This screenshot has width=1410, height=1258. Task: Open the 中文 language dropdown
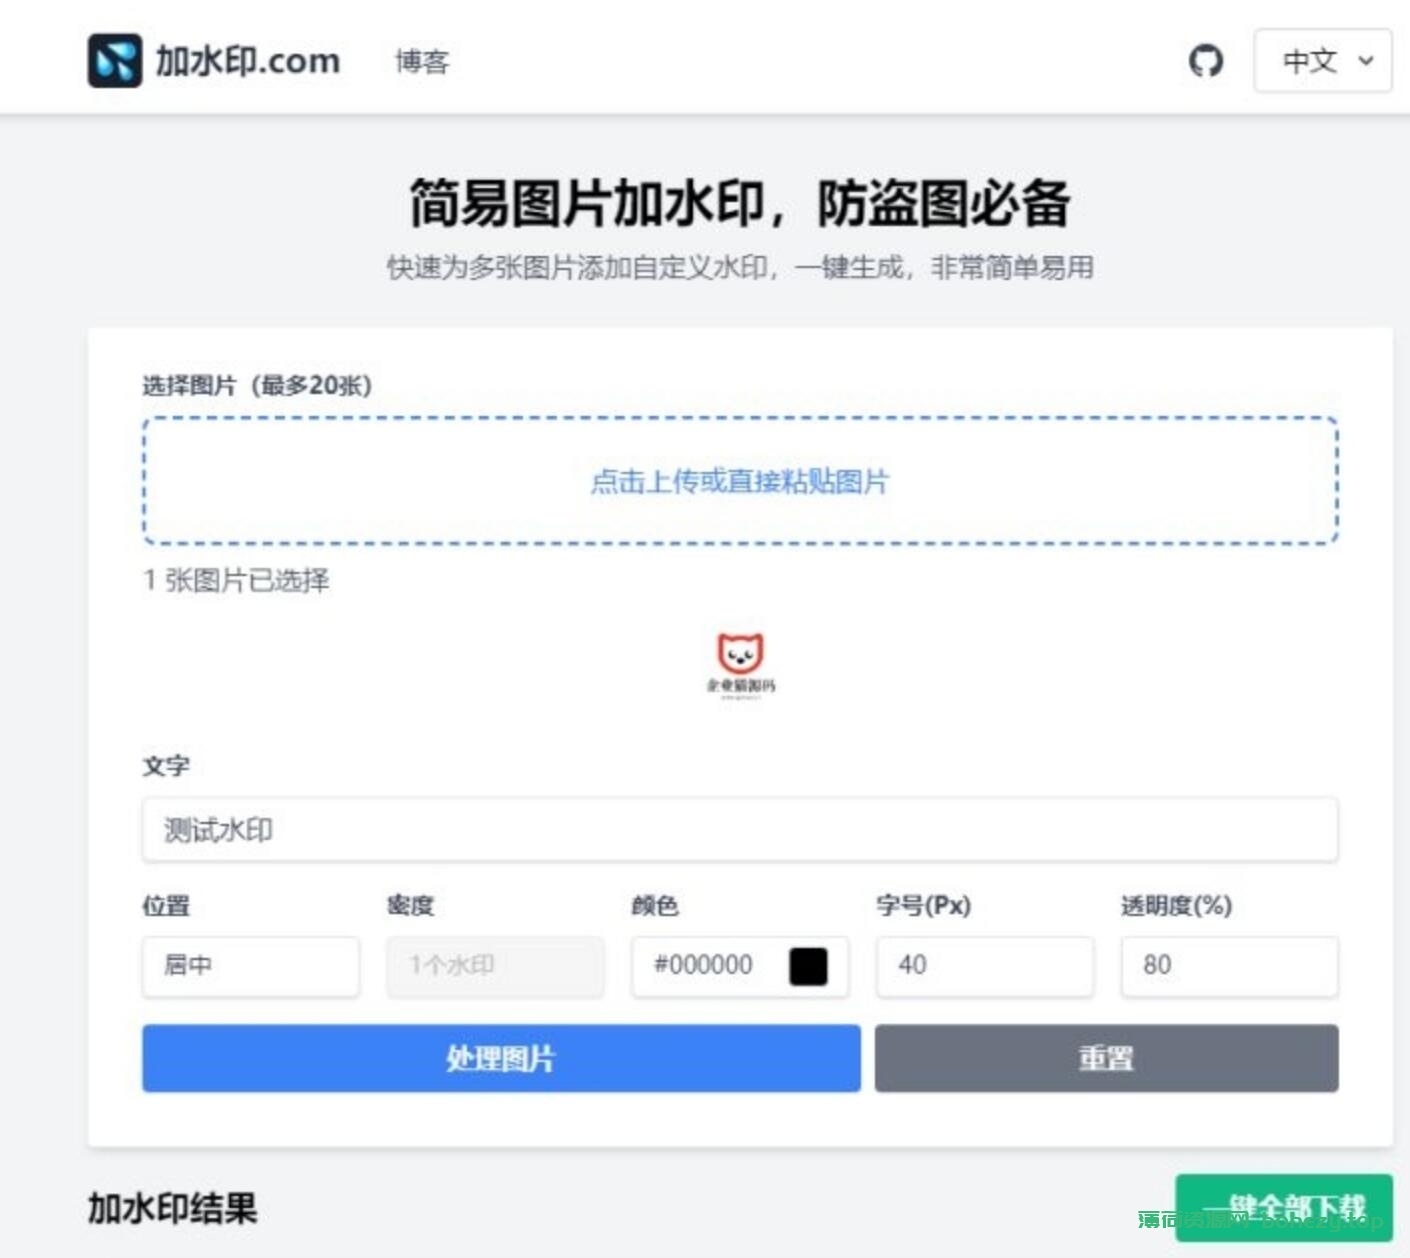pos(1323,61)
